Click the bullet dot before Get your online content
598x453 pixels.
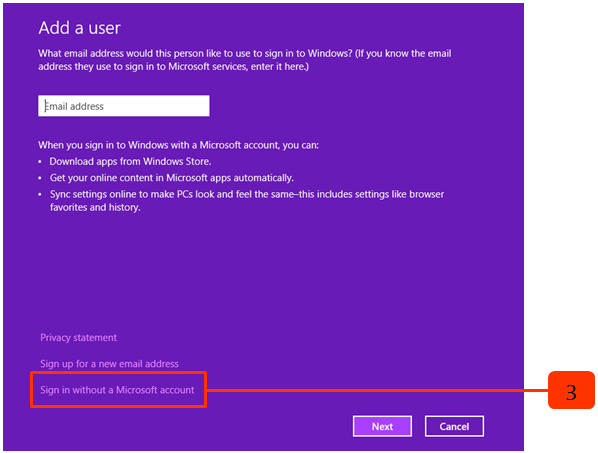coord(40,178)
